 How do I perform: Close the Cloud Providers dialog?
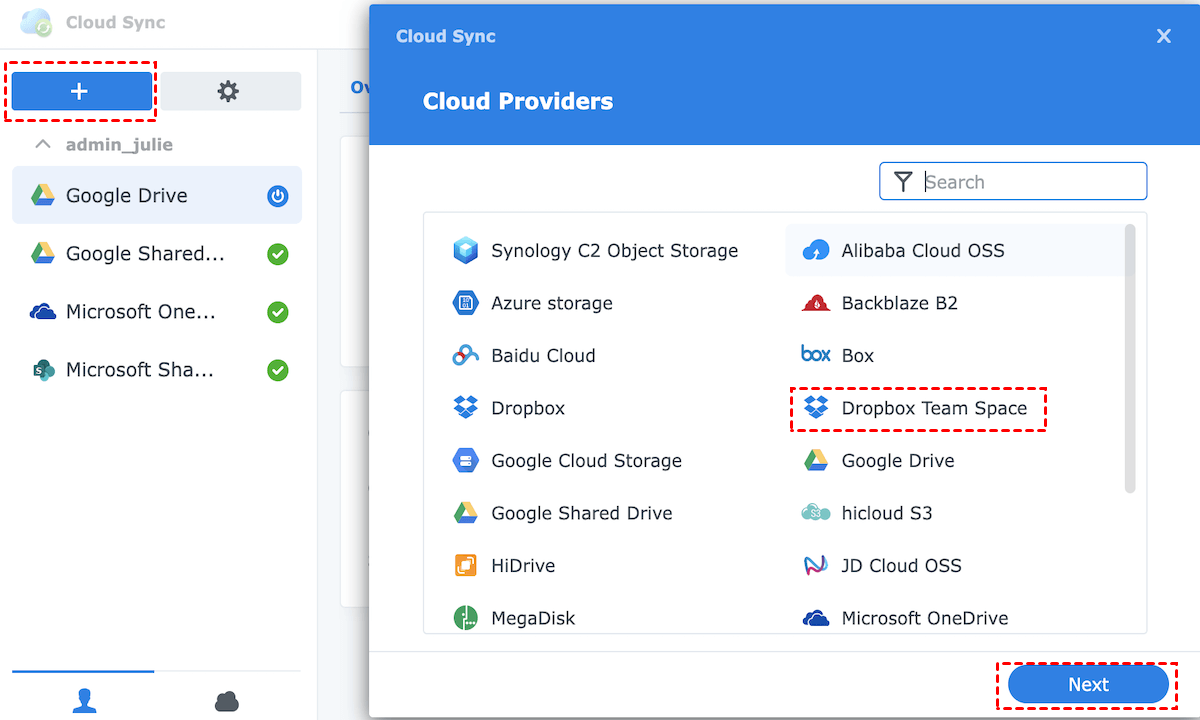(1163, 37)
